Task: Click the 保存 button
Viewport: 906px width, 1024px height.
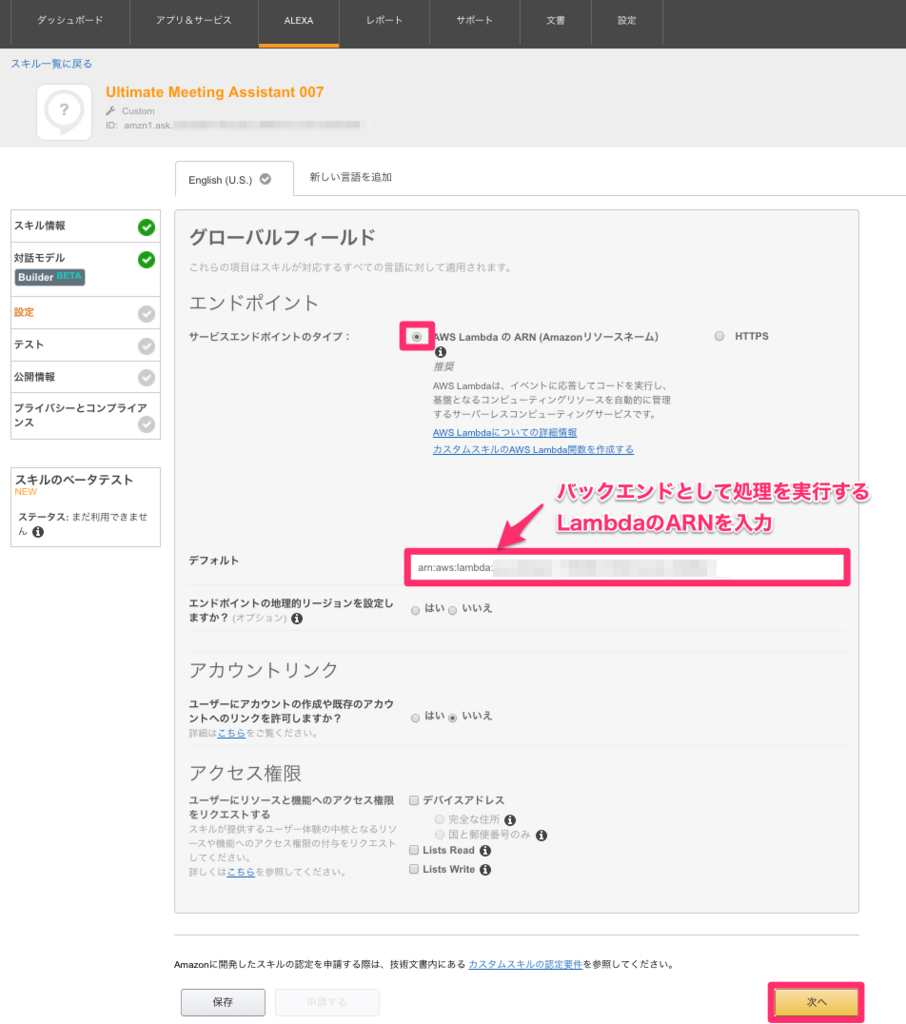Action: (x=223, y=1002)
